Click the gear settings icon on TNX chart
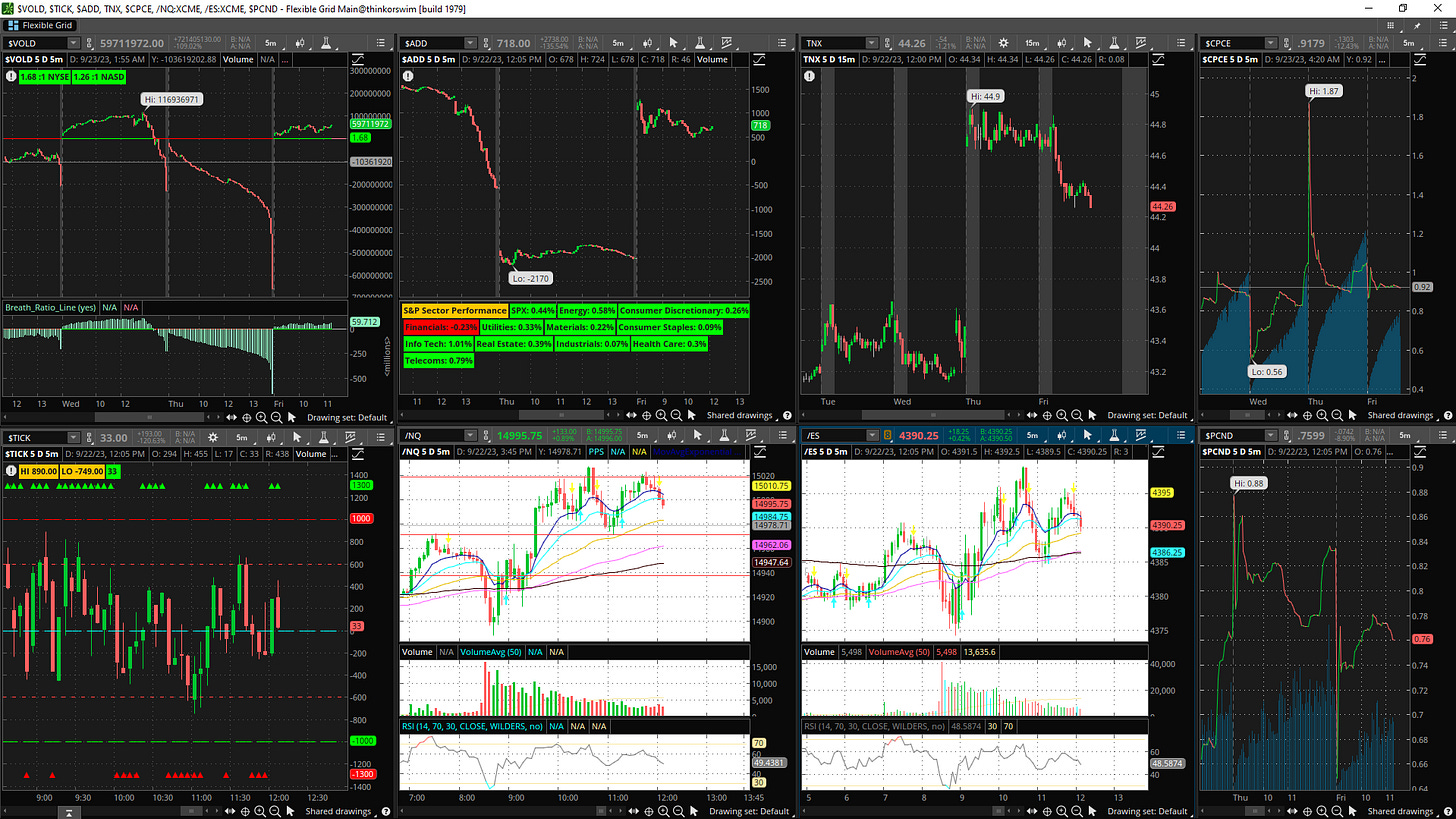This screenshot has height=819, width=1456. click(1003, 43)
